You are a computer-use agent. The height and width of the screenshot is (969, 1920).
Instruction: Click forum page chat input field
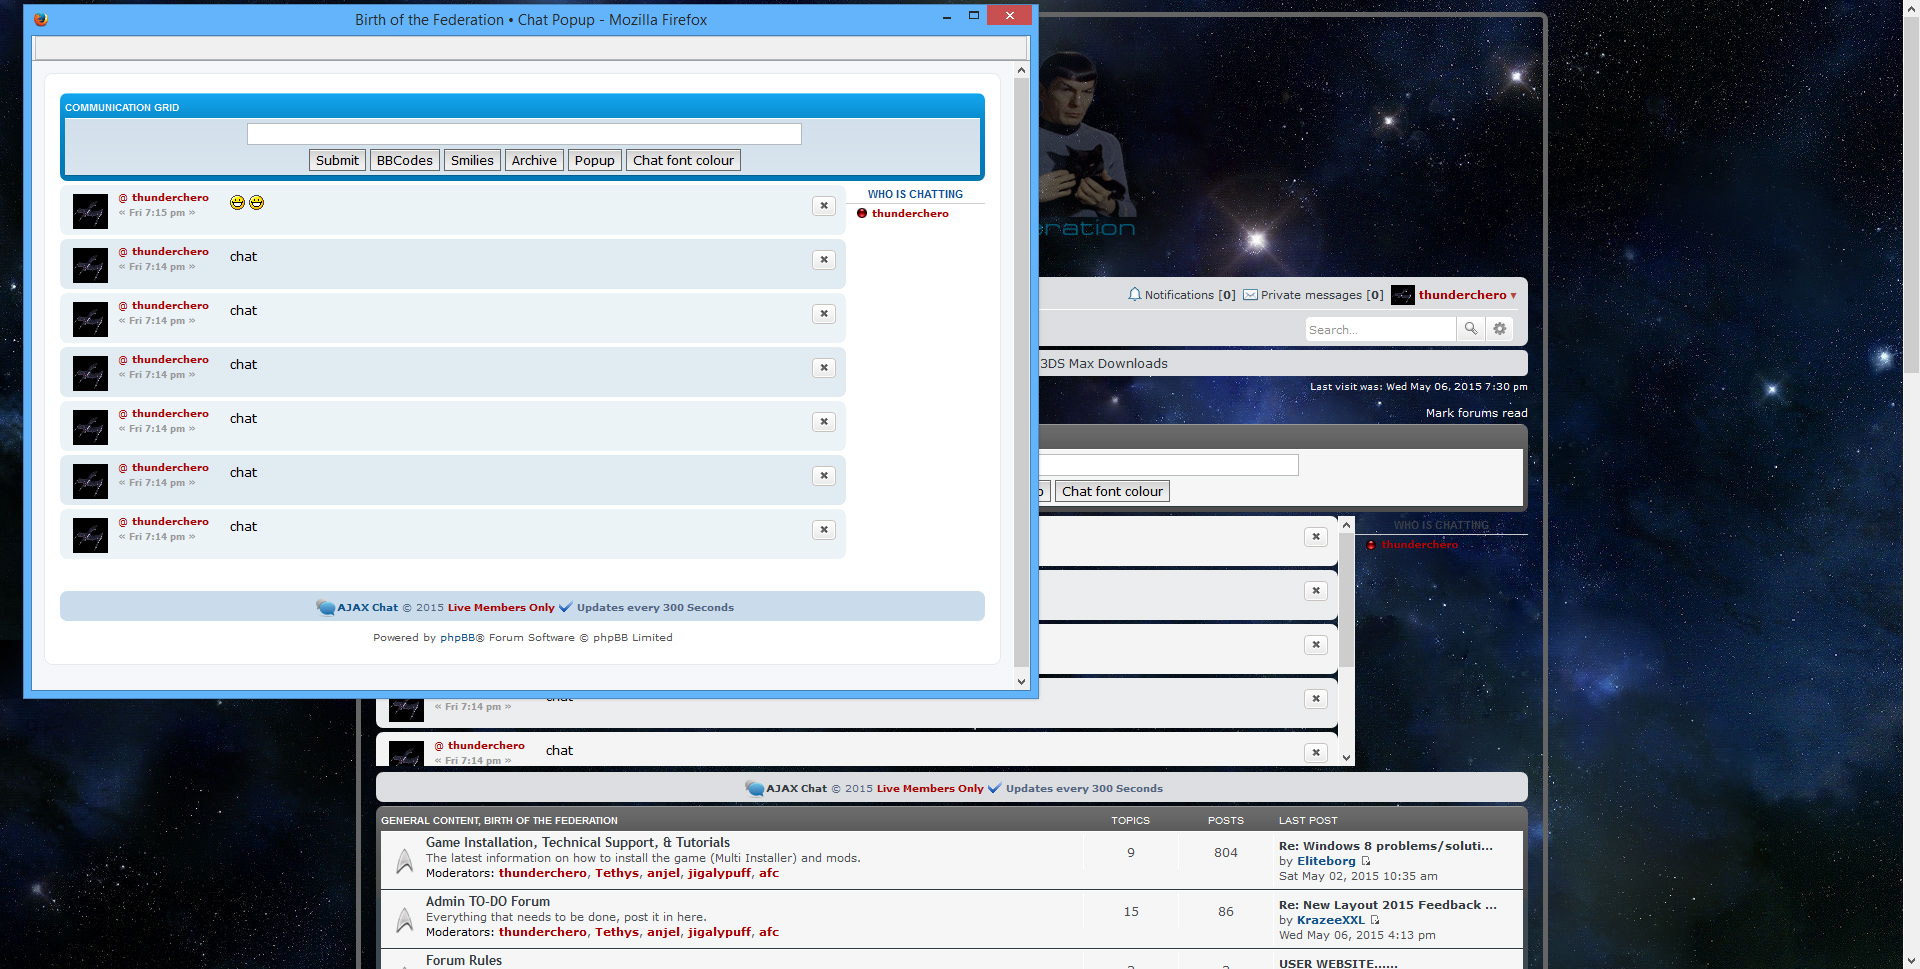click(x=1168, y=465)
